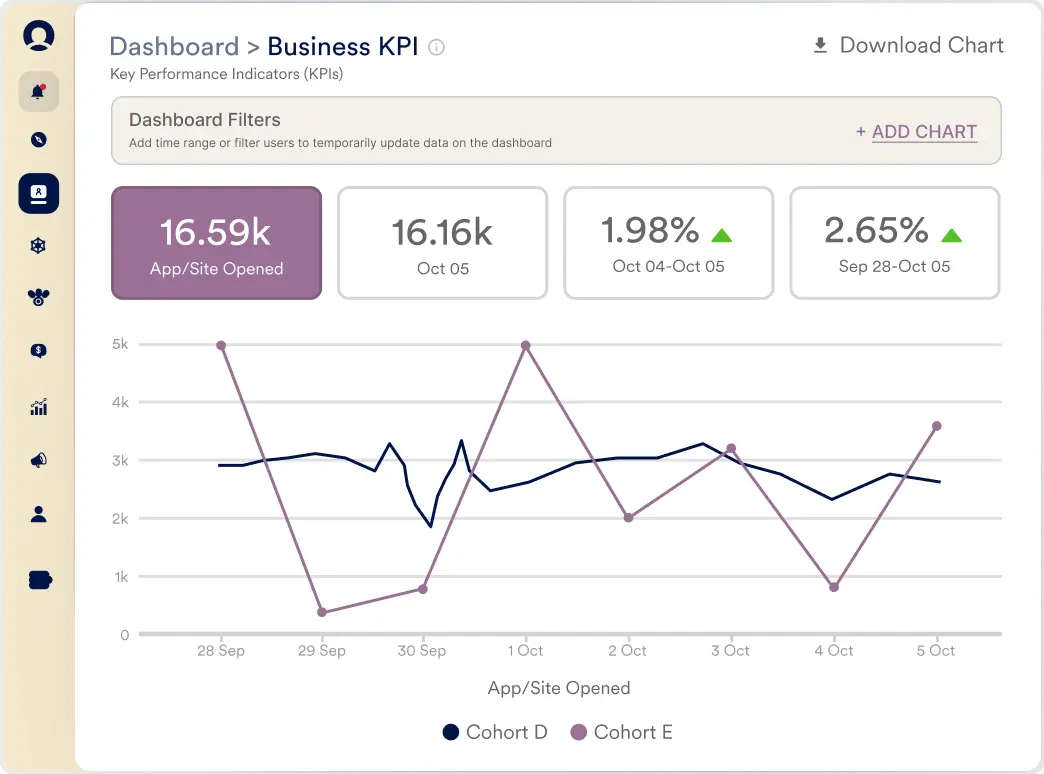This screenshot has height=774, width=1044.
Task: Click Cohort E data point on 1 Oct
Action: pyautogui.click(x=525, y=346)
